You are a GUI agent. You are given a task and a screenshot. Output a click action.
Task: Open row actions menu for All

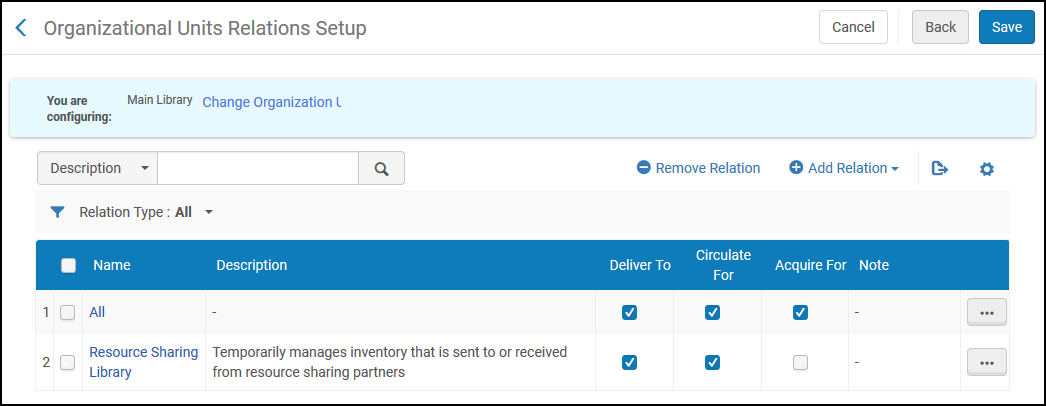point(986,312)
